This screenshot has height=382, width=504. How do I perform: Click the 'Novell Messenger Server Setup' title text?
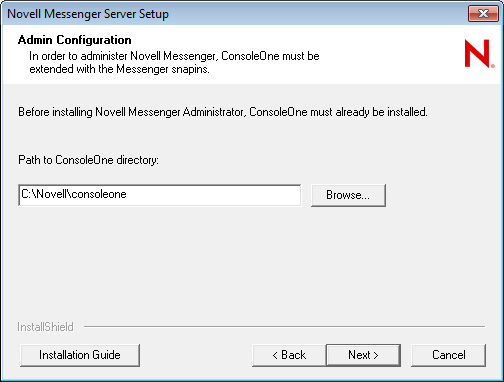pos(88,14)
